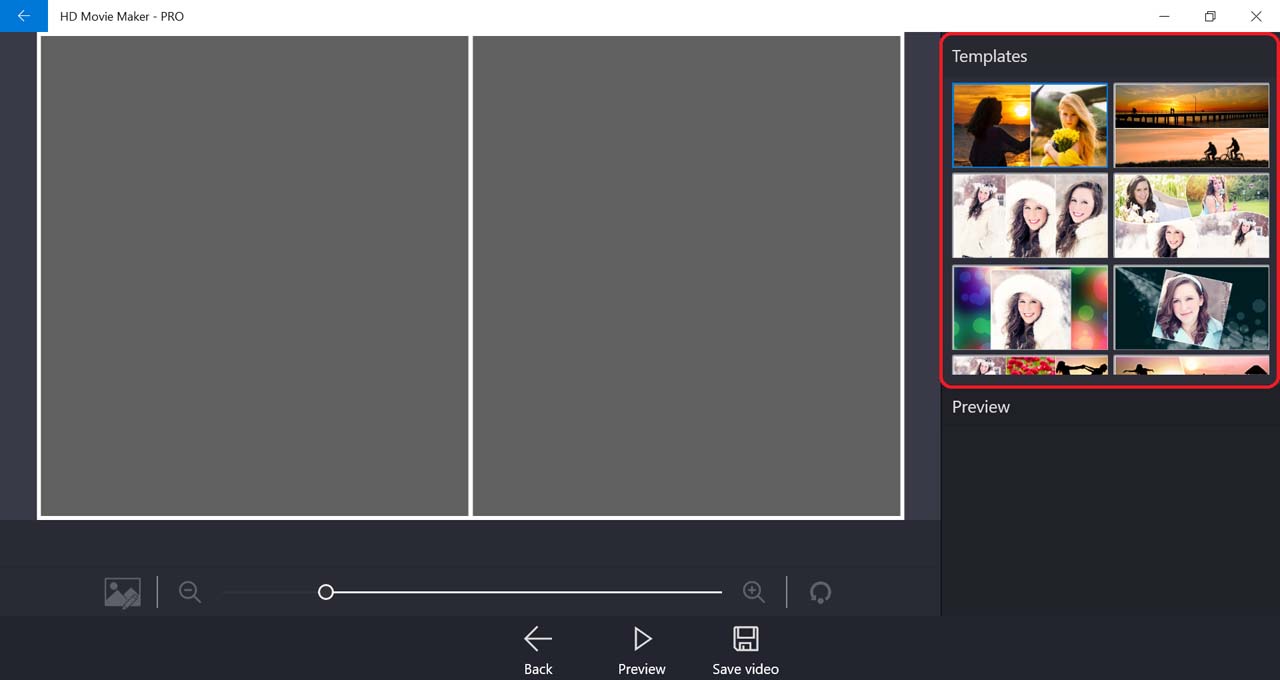Pick the colorful bokeh background template
The height and width of the screenshot is (680, 1280).
tap(1030, 307)
